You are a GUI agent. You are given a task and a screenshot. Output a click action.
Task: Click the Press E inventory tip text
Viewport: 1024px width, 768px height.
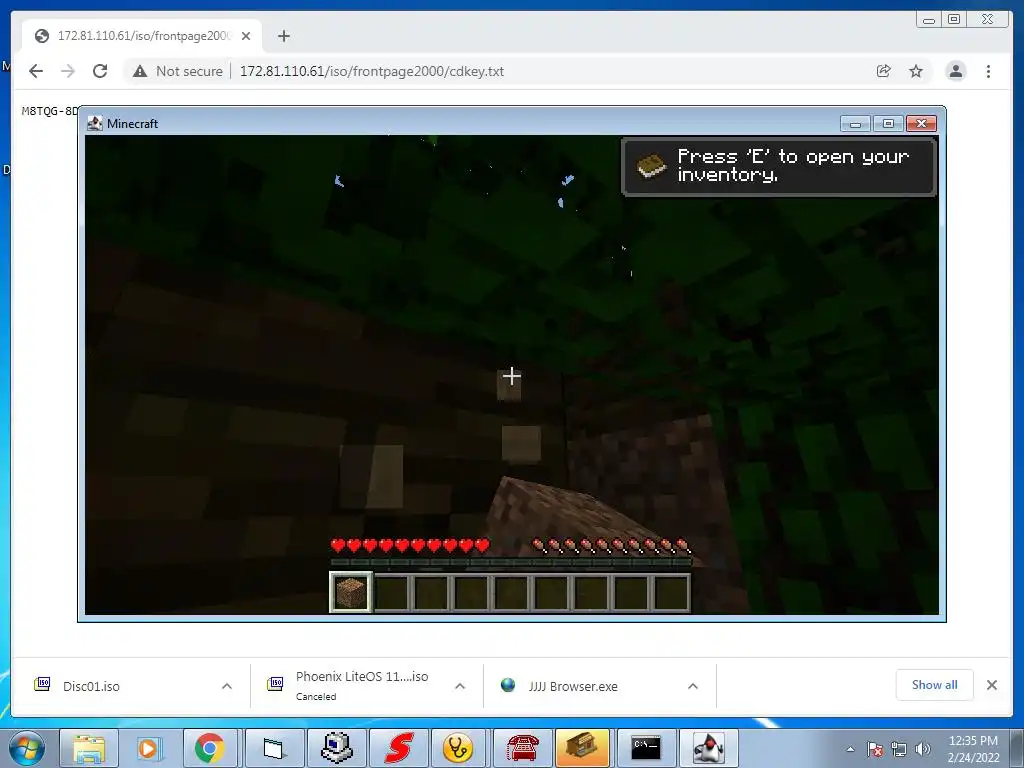click(x=793, y=165)
